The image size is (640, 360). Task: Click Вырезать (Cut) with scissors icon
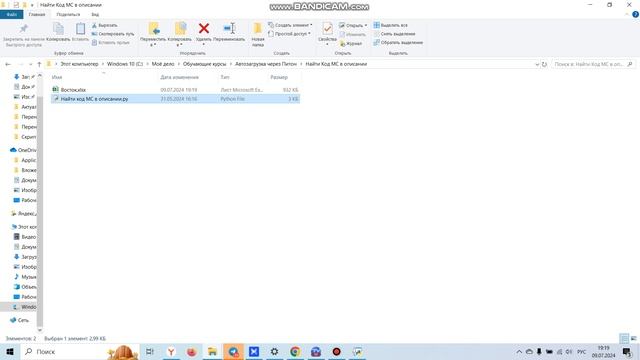tap(105, 25)
